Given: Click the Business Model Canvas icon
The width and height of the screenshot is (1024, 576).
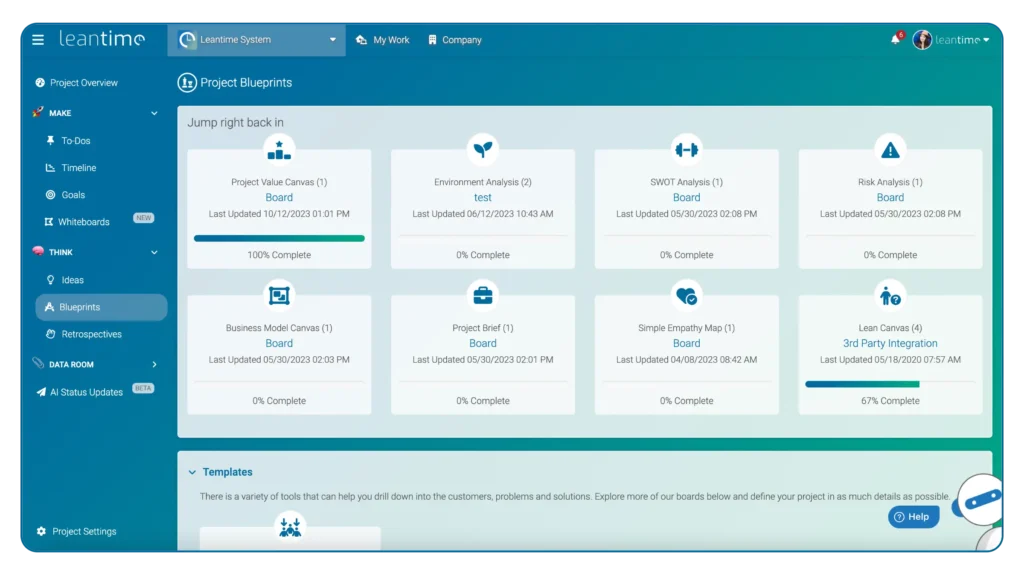Looking at the screenshot, I should tap(279, 296).
